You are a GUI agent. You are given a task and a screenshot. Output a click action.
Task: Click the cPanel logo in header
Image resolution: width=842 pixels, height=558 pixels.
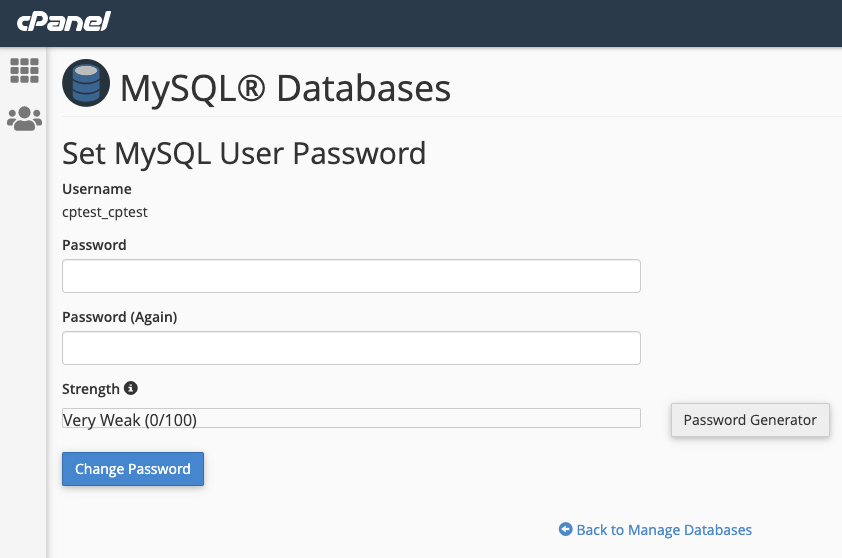[x=63, y=21]
